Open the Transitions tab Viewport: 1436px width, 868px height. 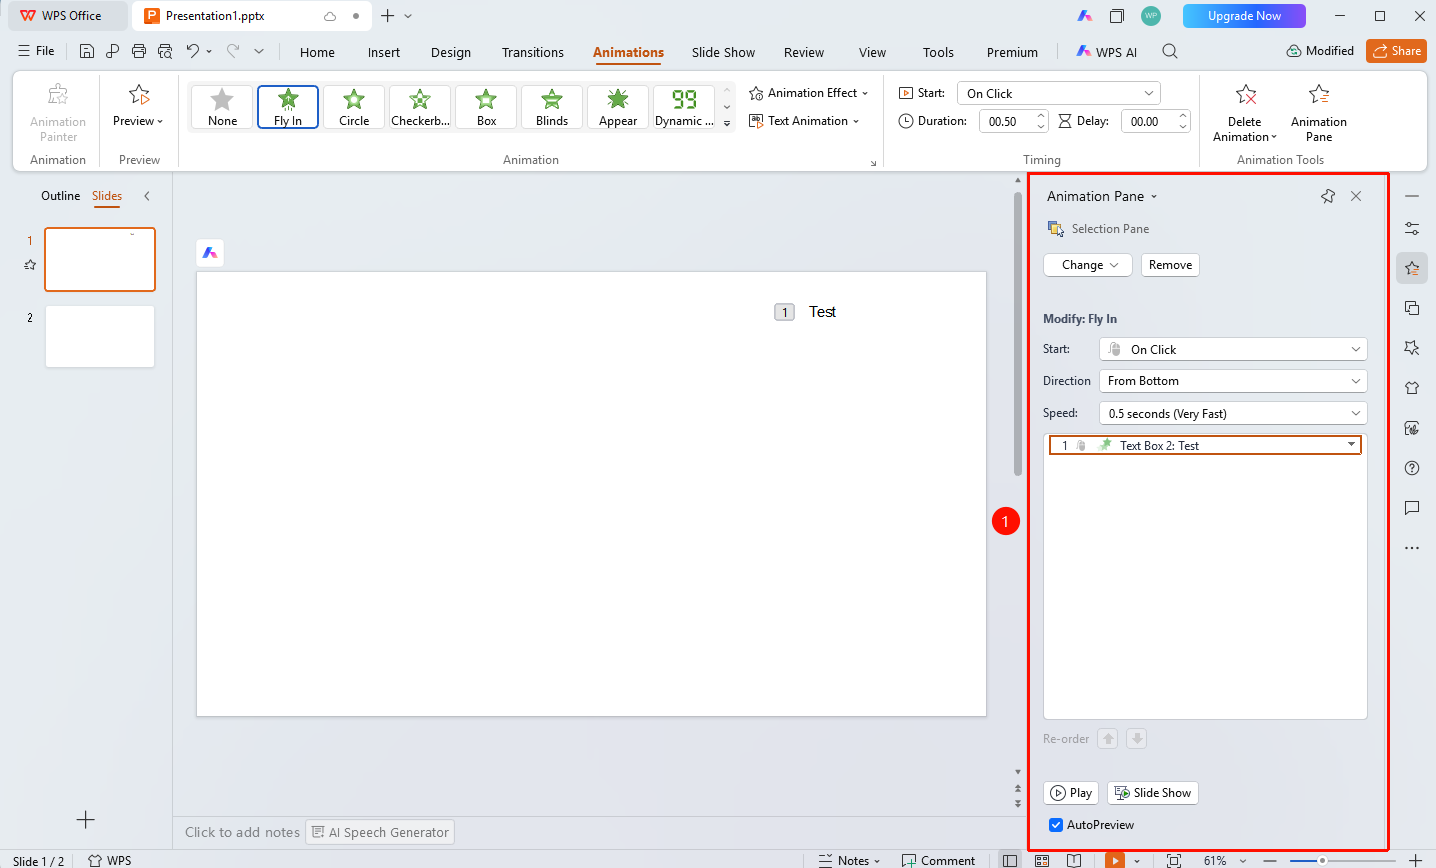pos(533,52)
